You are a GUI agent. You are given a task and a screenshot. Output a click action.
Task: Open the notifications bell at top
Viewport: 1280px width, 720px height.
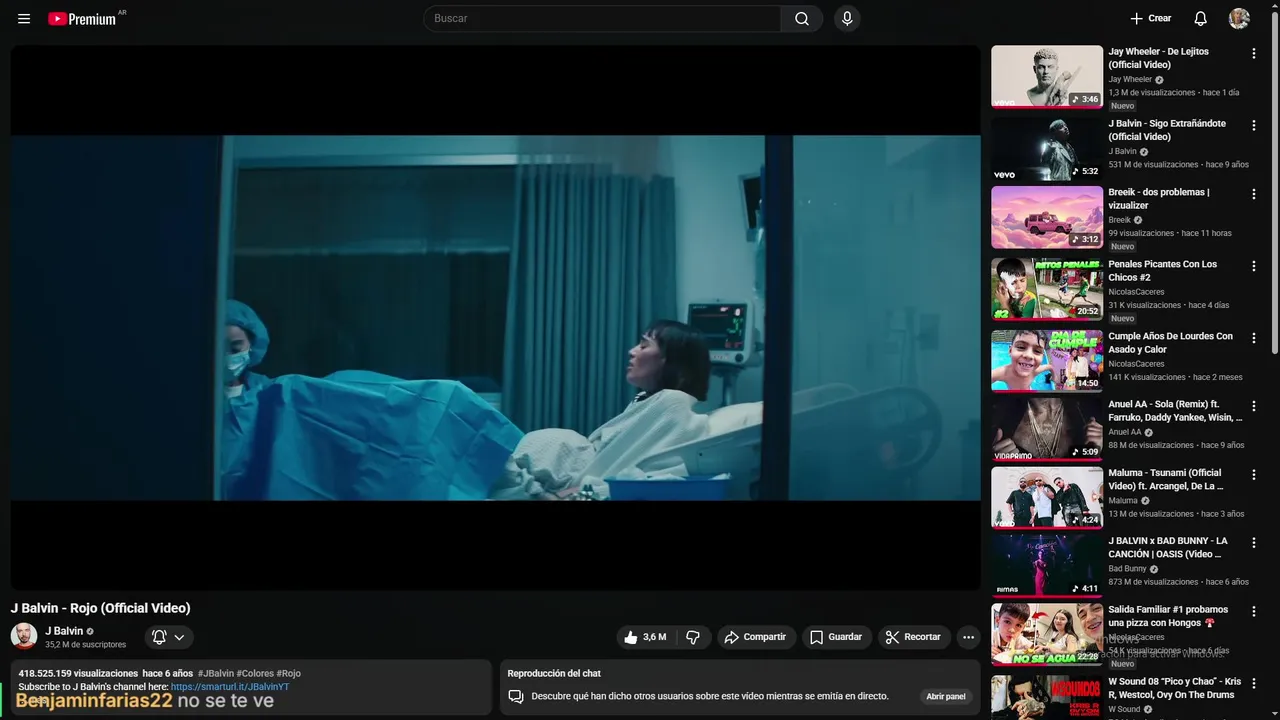[1201, 19]
